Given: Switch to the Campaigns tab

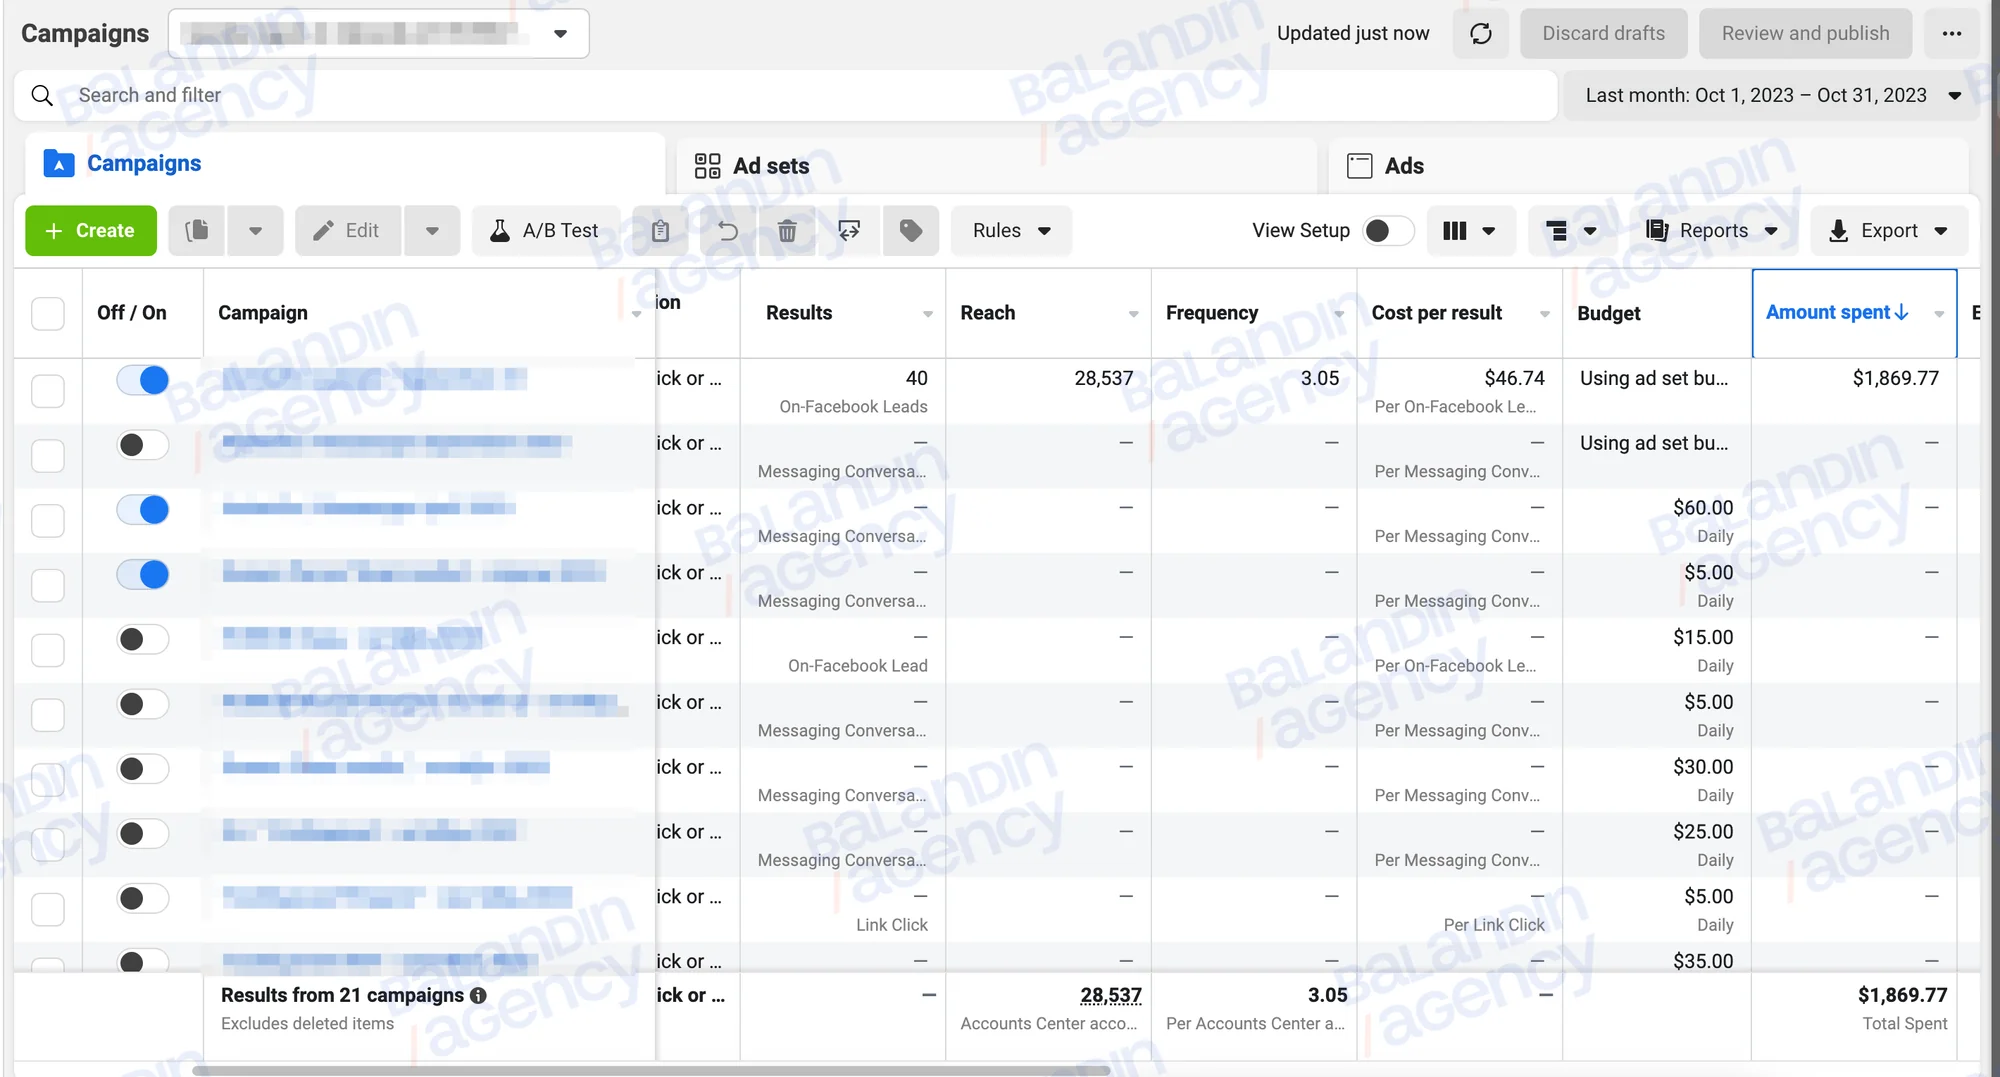Looking at the screenshot, I should 345,164.
